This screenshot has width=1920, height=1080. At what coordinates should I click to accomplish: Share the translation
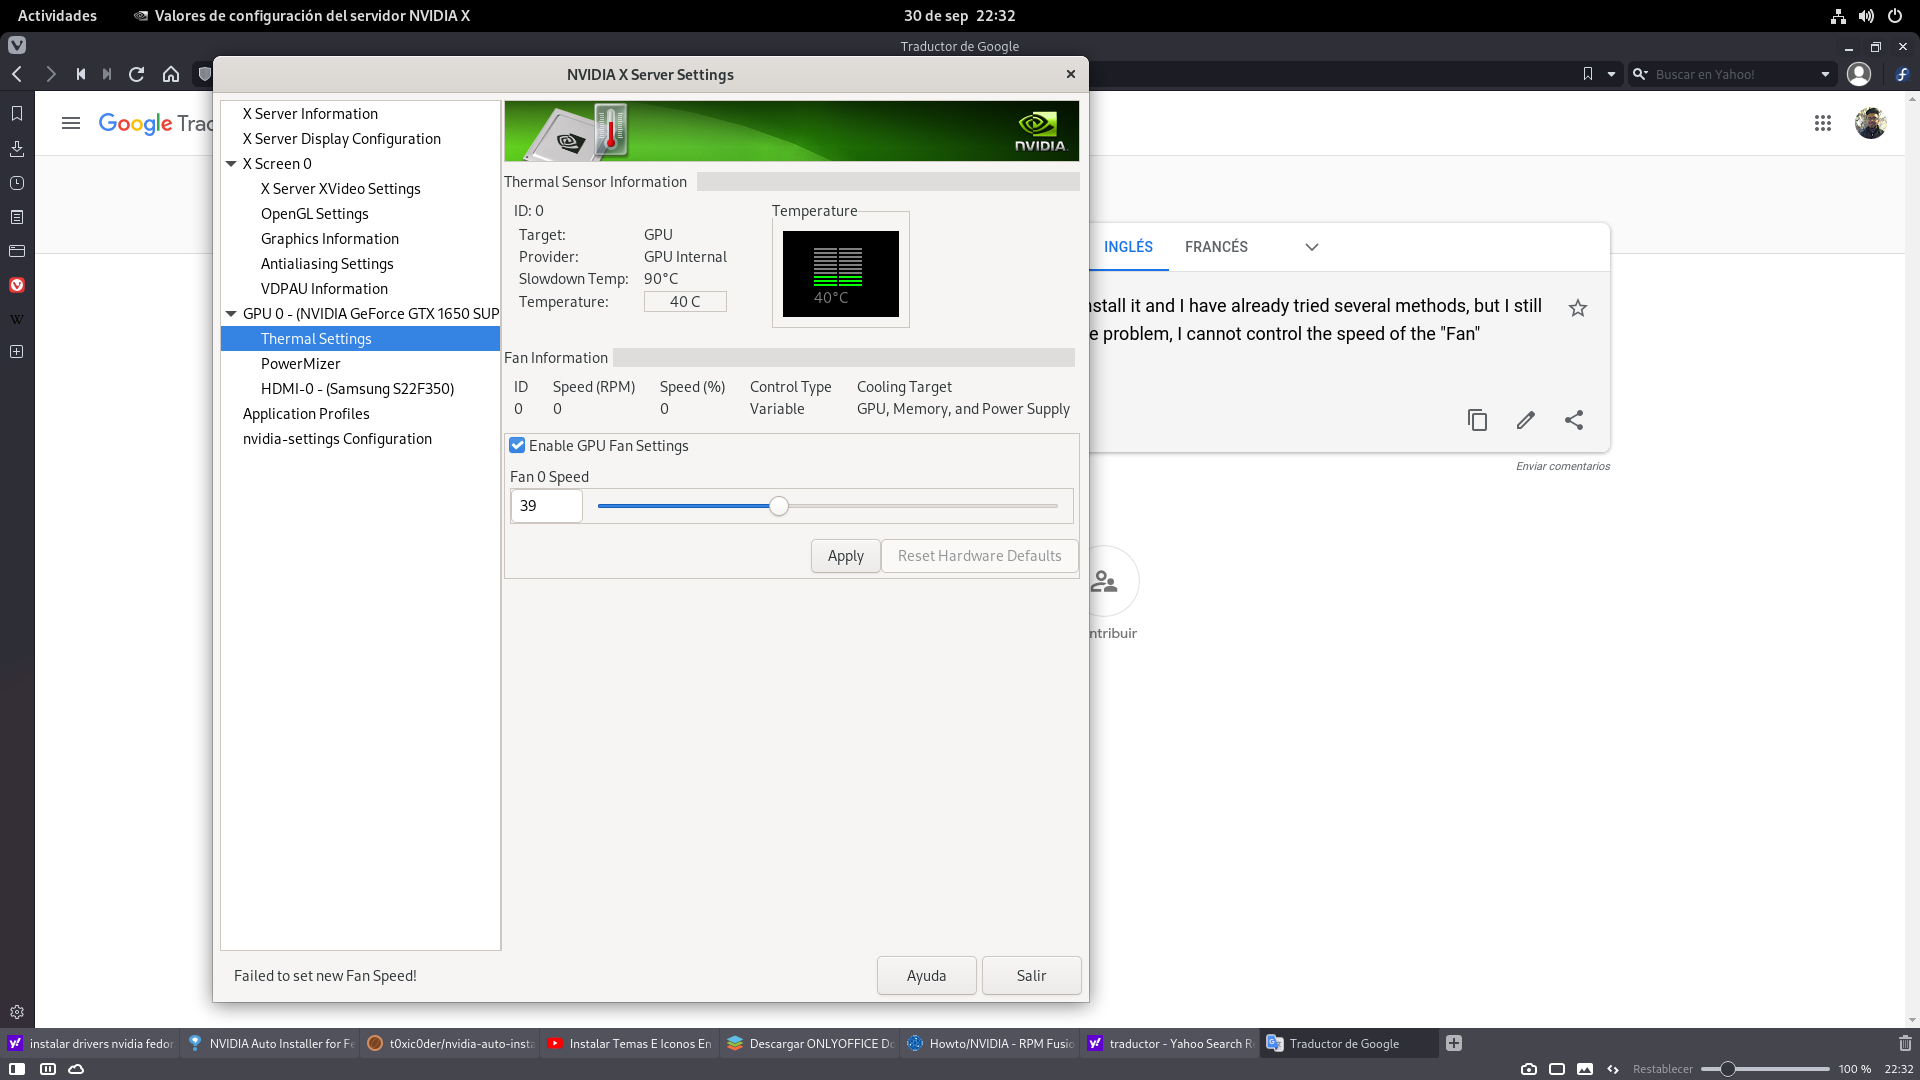[1574, 420]
